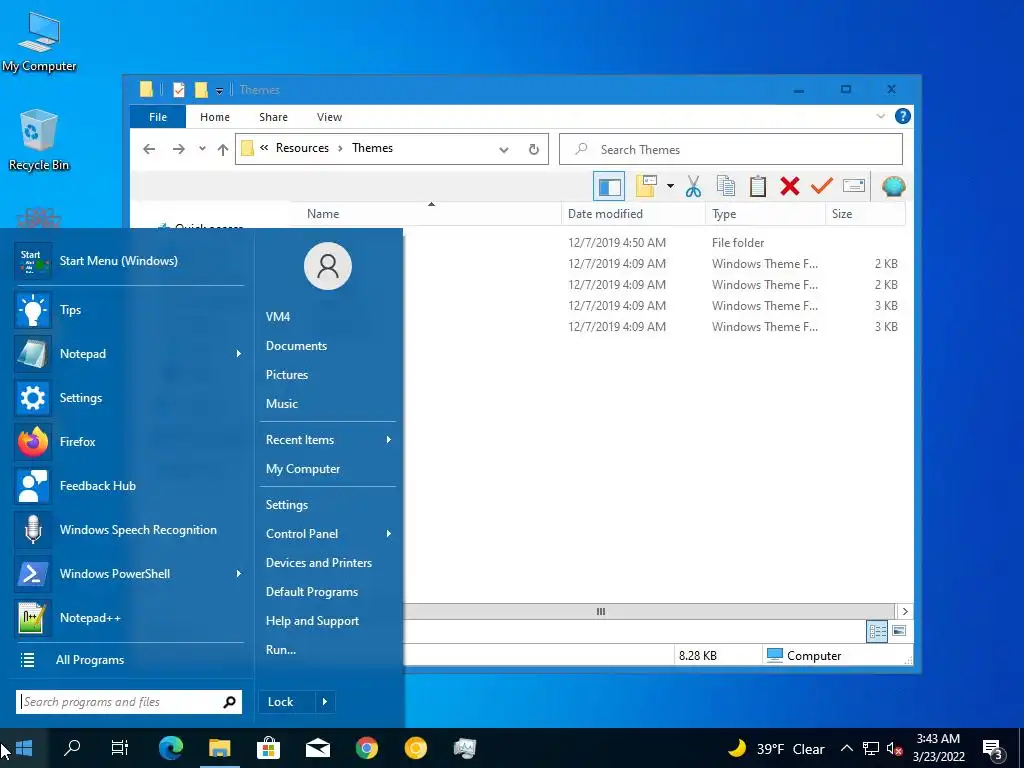Open the recent locations dropdown arrow
The width and height of the screenshot is (1024, 768).
pyautogui.click(x=202, y=150)
